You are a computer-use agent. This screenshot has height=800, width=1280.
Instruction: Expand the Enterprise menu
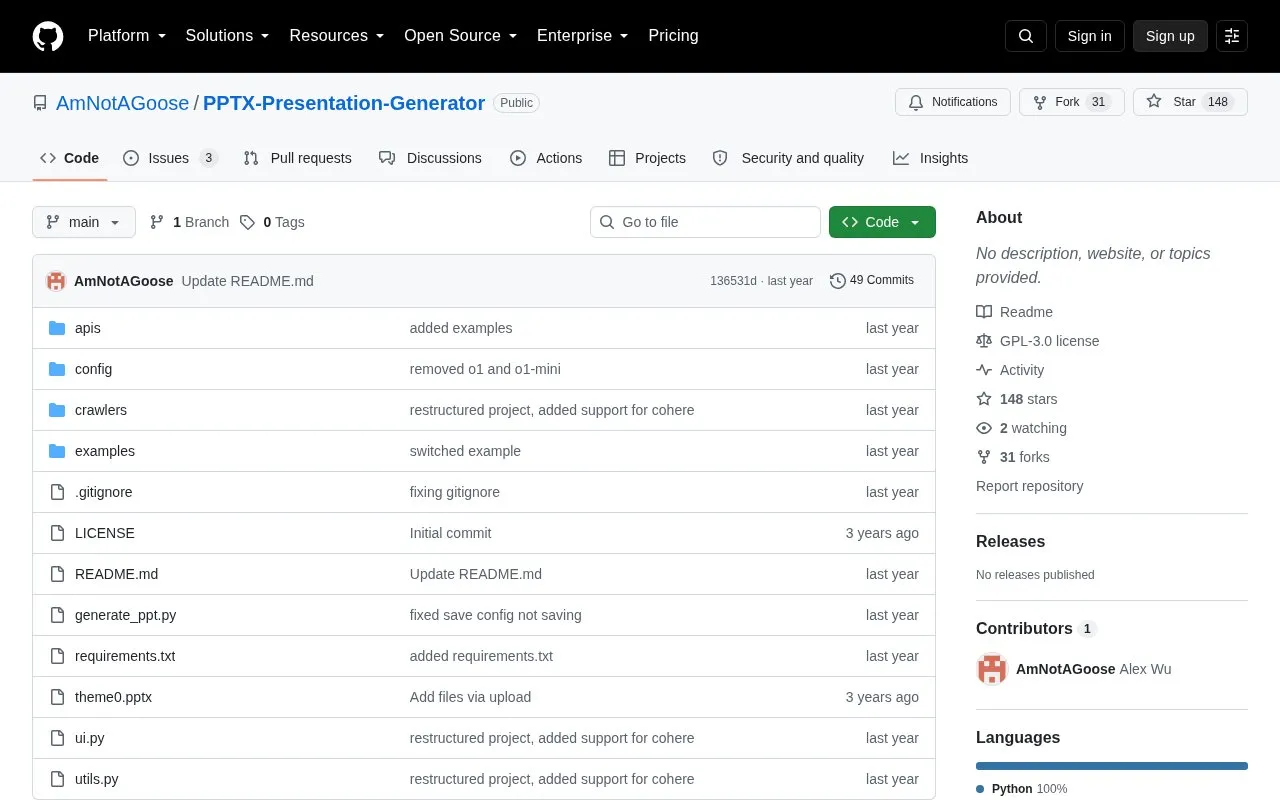[x=583, y=36]
